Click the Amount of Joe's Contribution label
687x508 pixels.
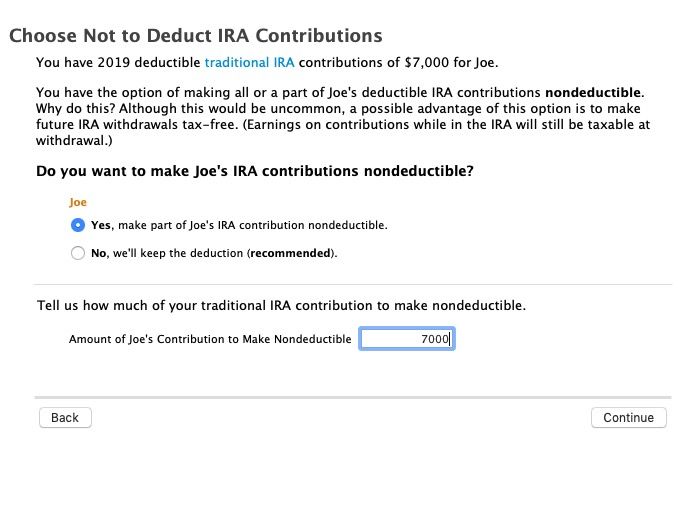pyautogui.click(x=210, y=339)
